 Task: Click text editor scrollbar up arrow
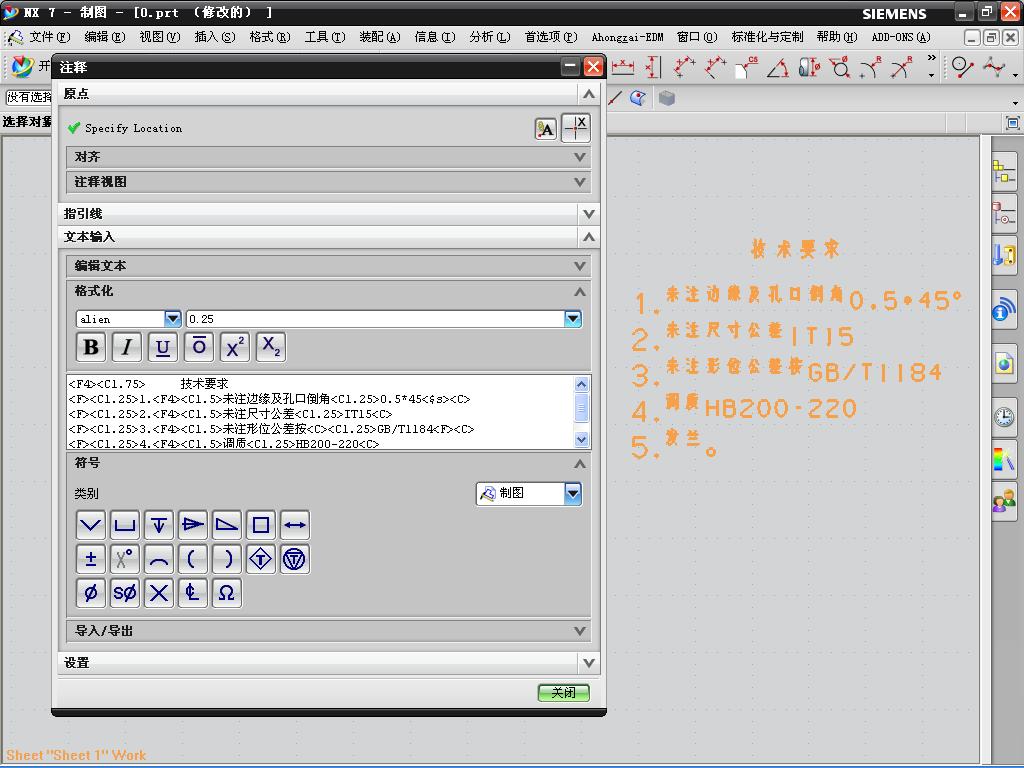(x=581, y=384)
